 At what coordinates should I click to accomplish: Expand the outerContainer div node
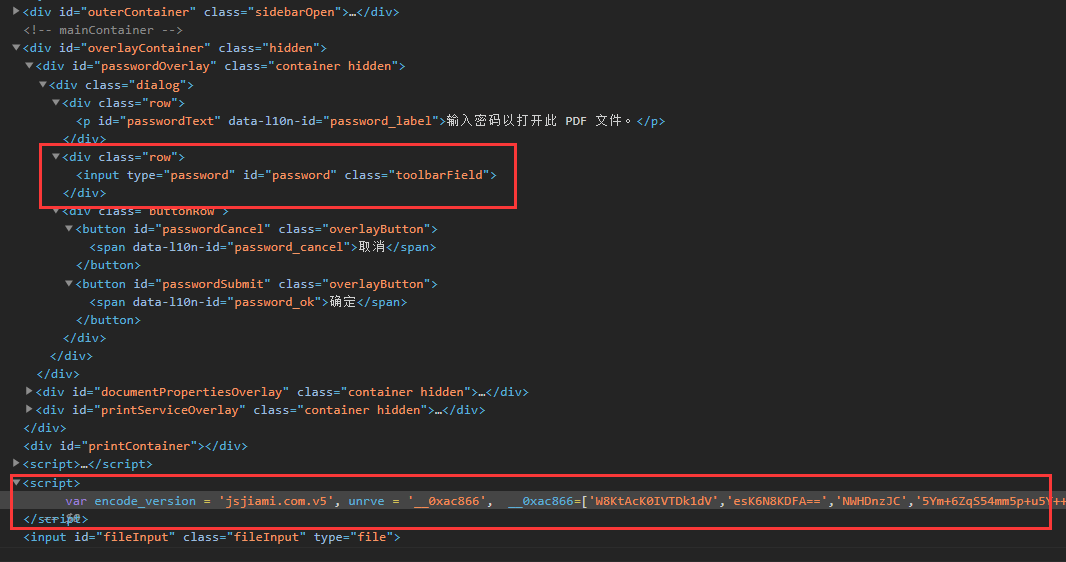tap(16, 12)
